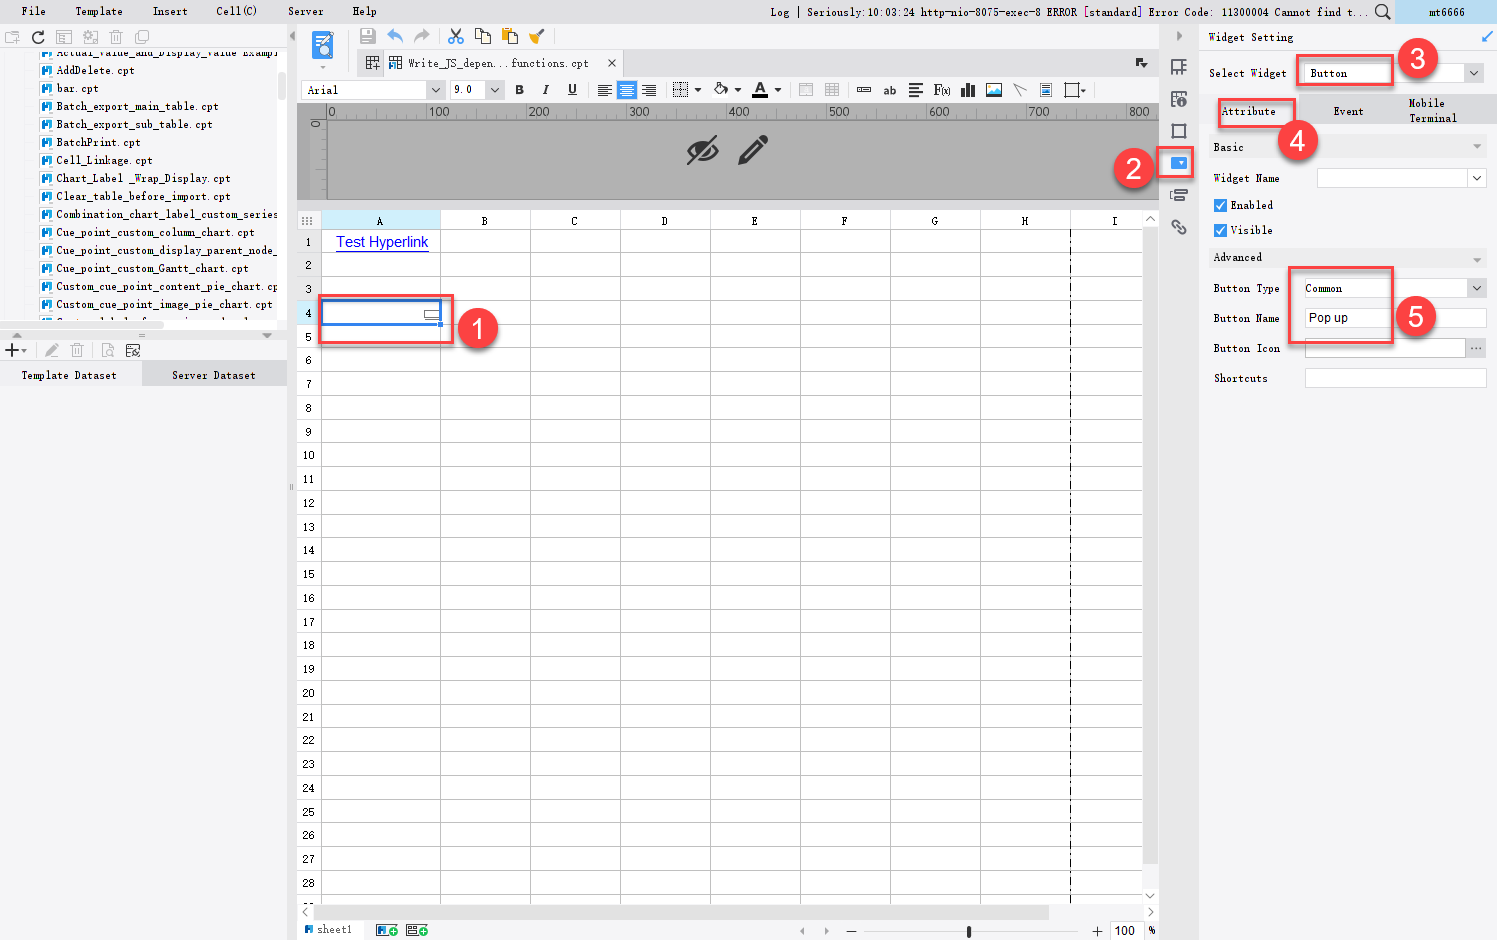This screenshot has height=940, width=1497.
Task: Insert a chart from the toolbar
Action: (x=967, y=89)
